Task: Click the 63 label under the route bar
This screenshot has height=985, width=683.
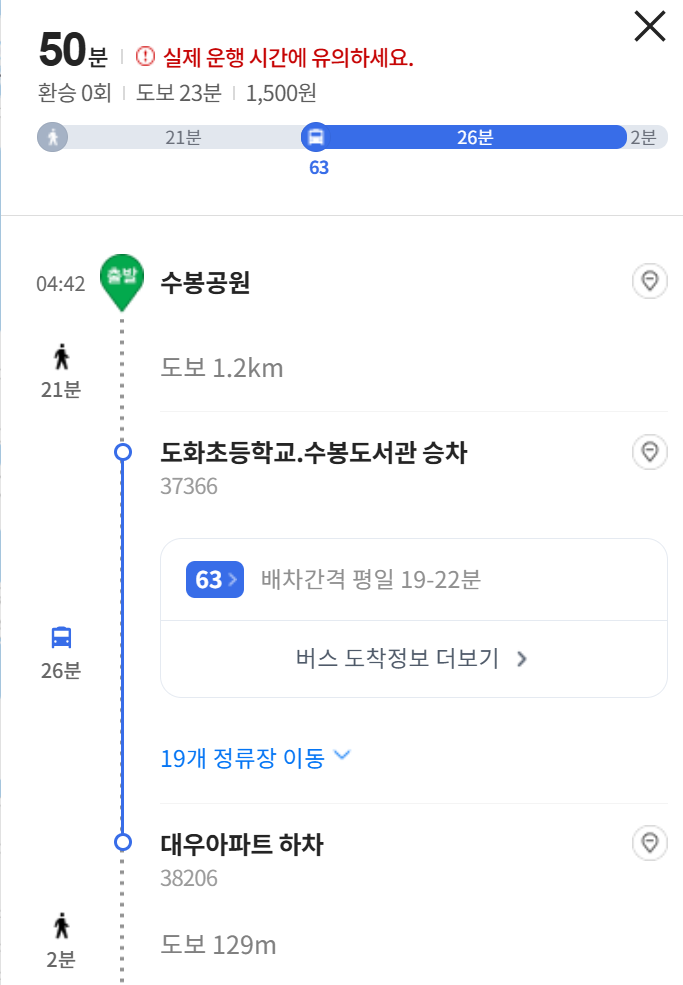Action: tap(319, 167)
